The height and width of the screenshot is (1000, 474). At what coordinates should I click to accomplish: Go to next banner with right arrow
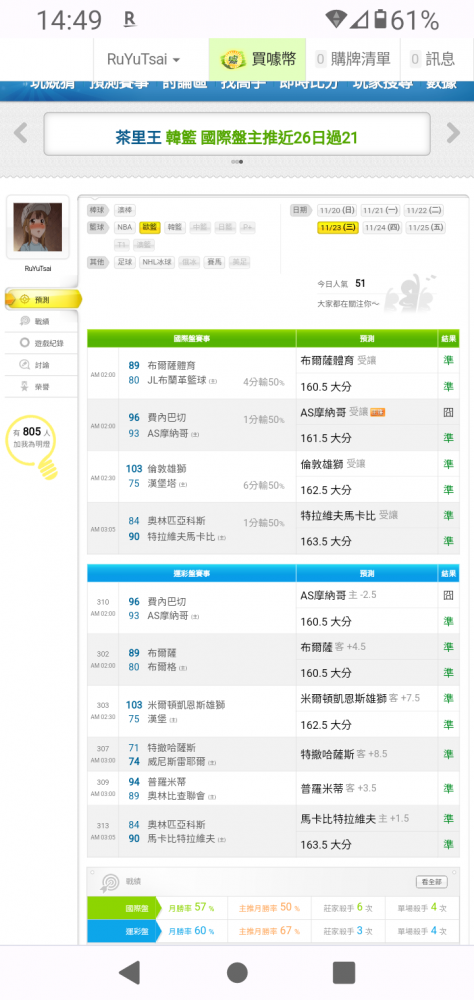click(x=453, y=133)
